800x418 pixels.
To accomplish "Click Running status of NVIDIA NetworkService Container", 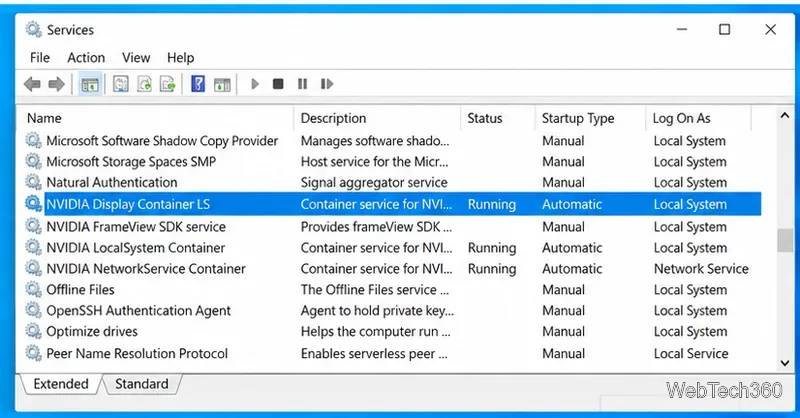I will click(x=492, y=268).
